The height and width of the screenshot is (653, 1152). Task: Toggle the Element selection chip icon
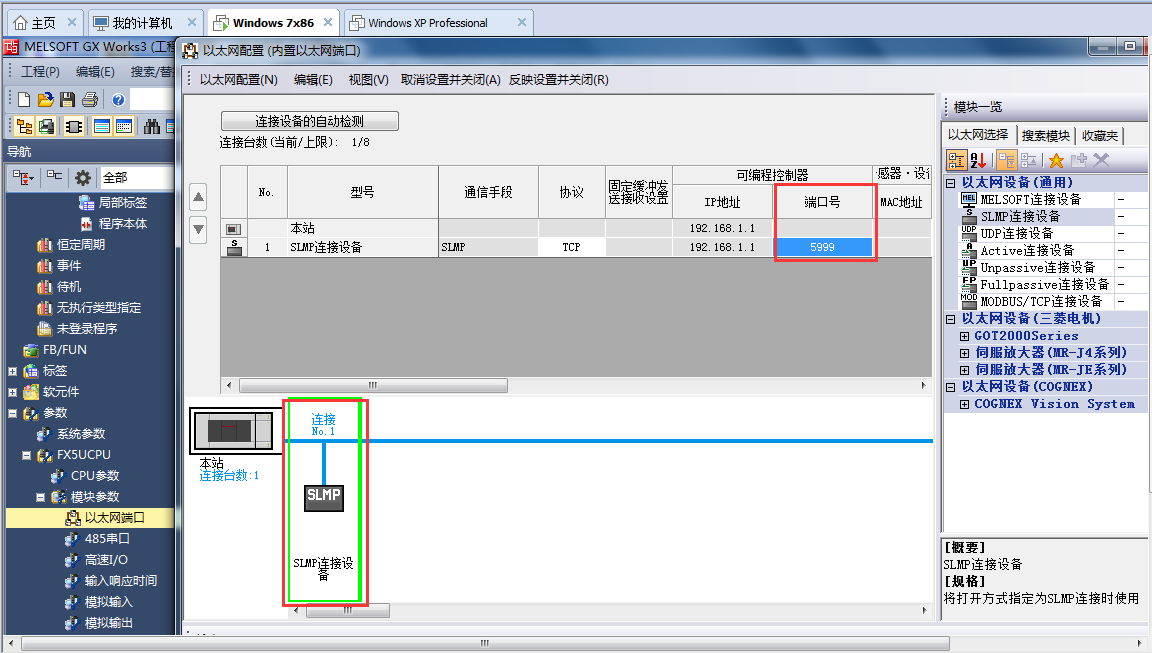73,126
